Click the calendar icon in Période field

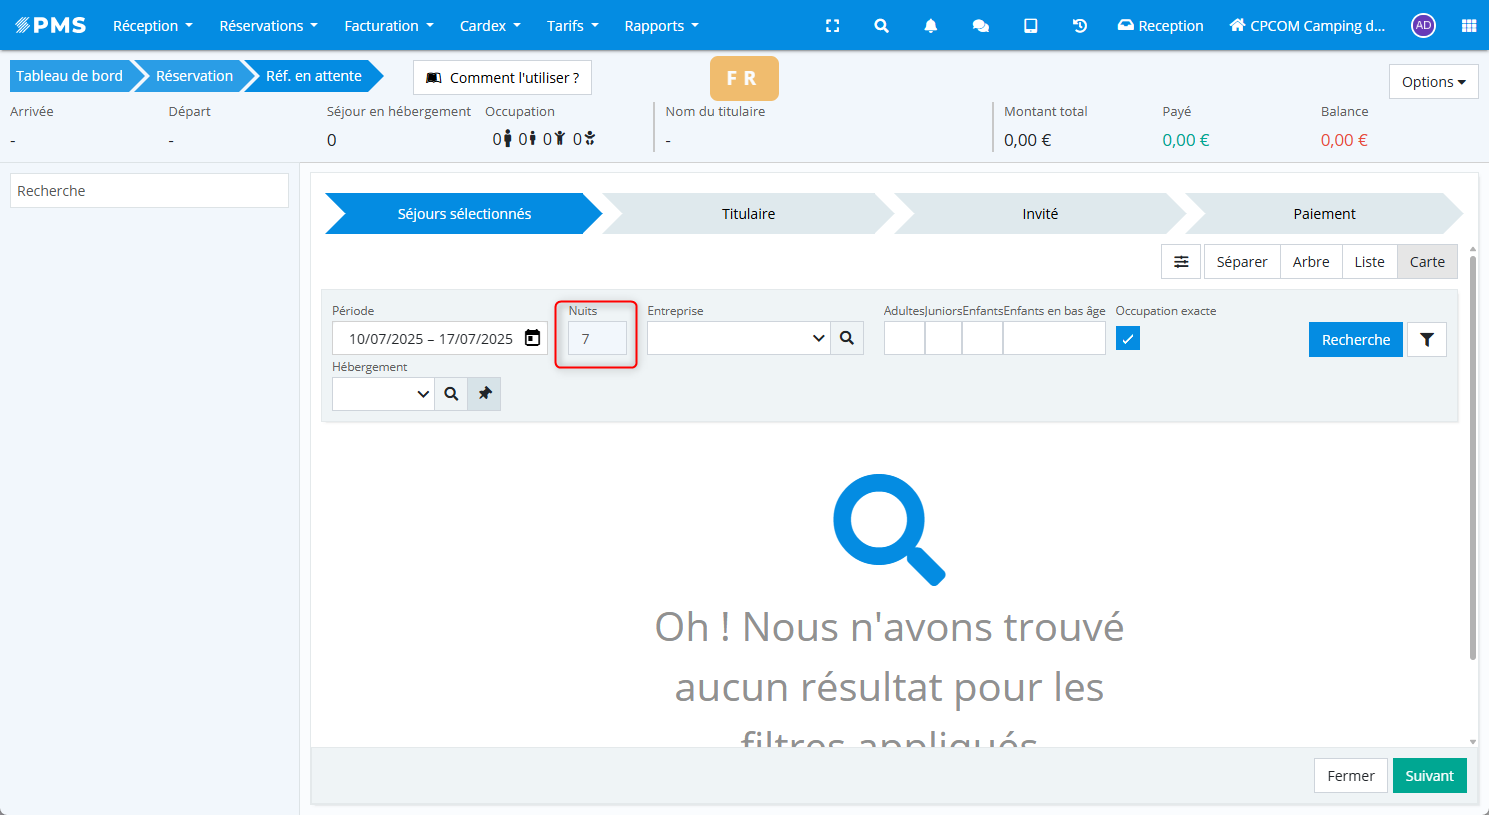click(533, 338)
